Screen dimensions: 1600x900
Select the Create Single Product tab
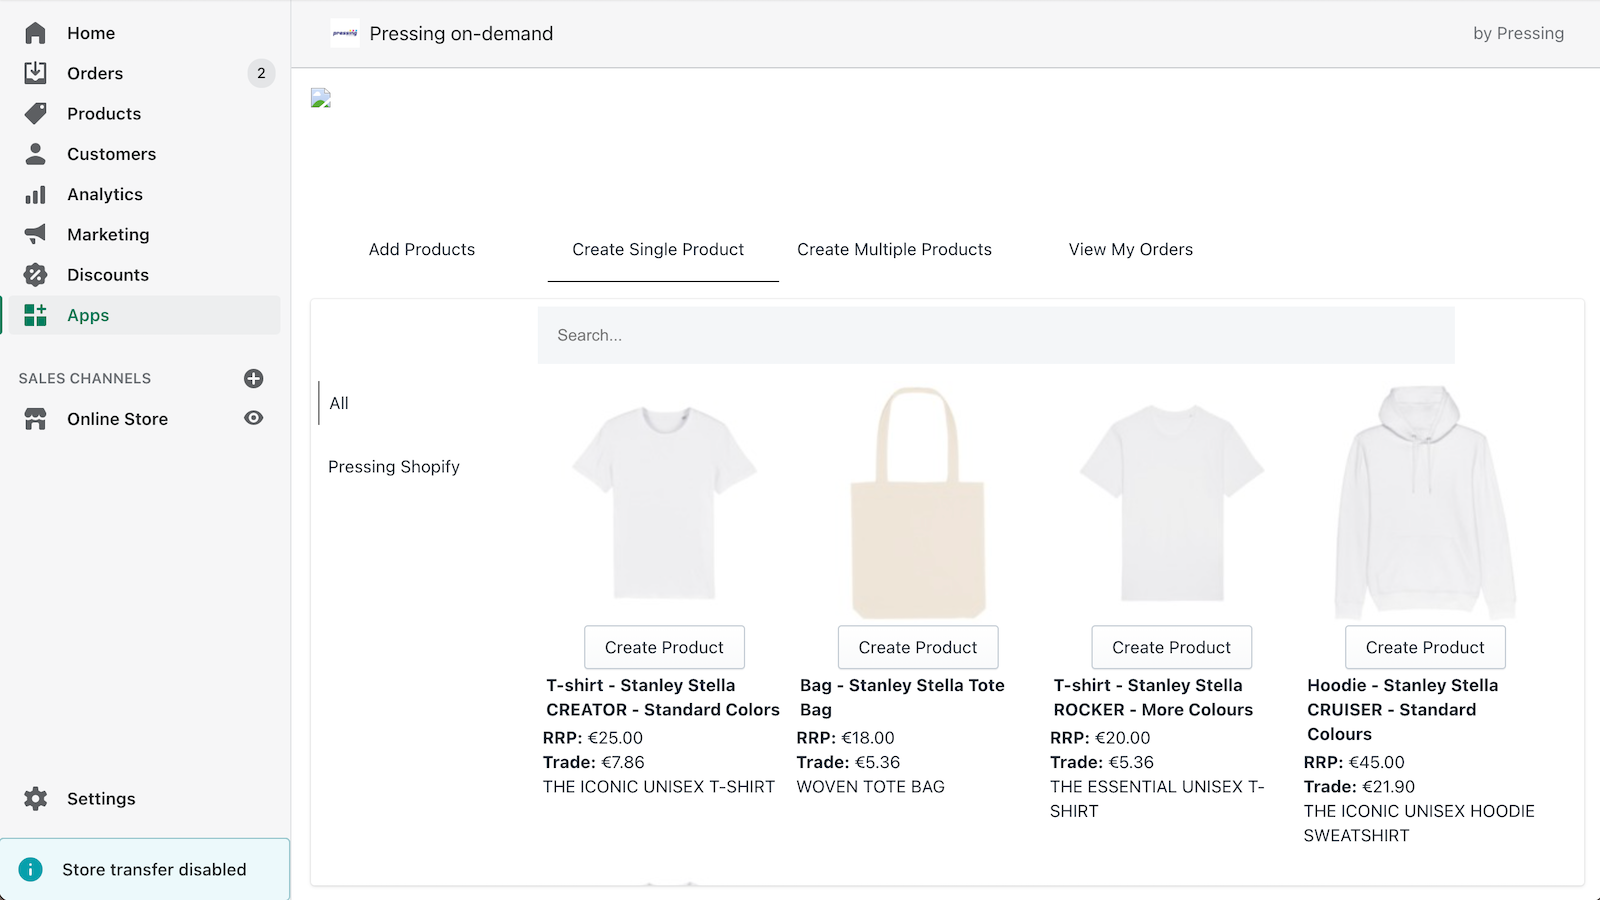pos(658,249)
